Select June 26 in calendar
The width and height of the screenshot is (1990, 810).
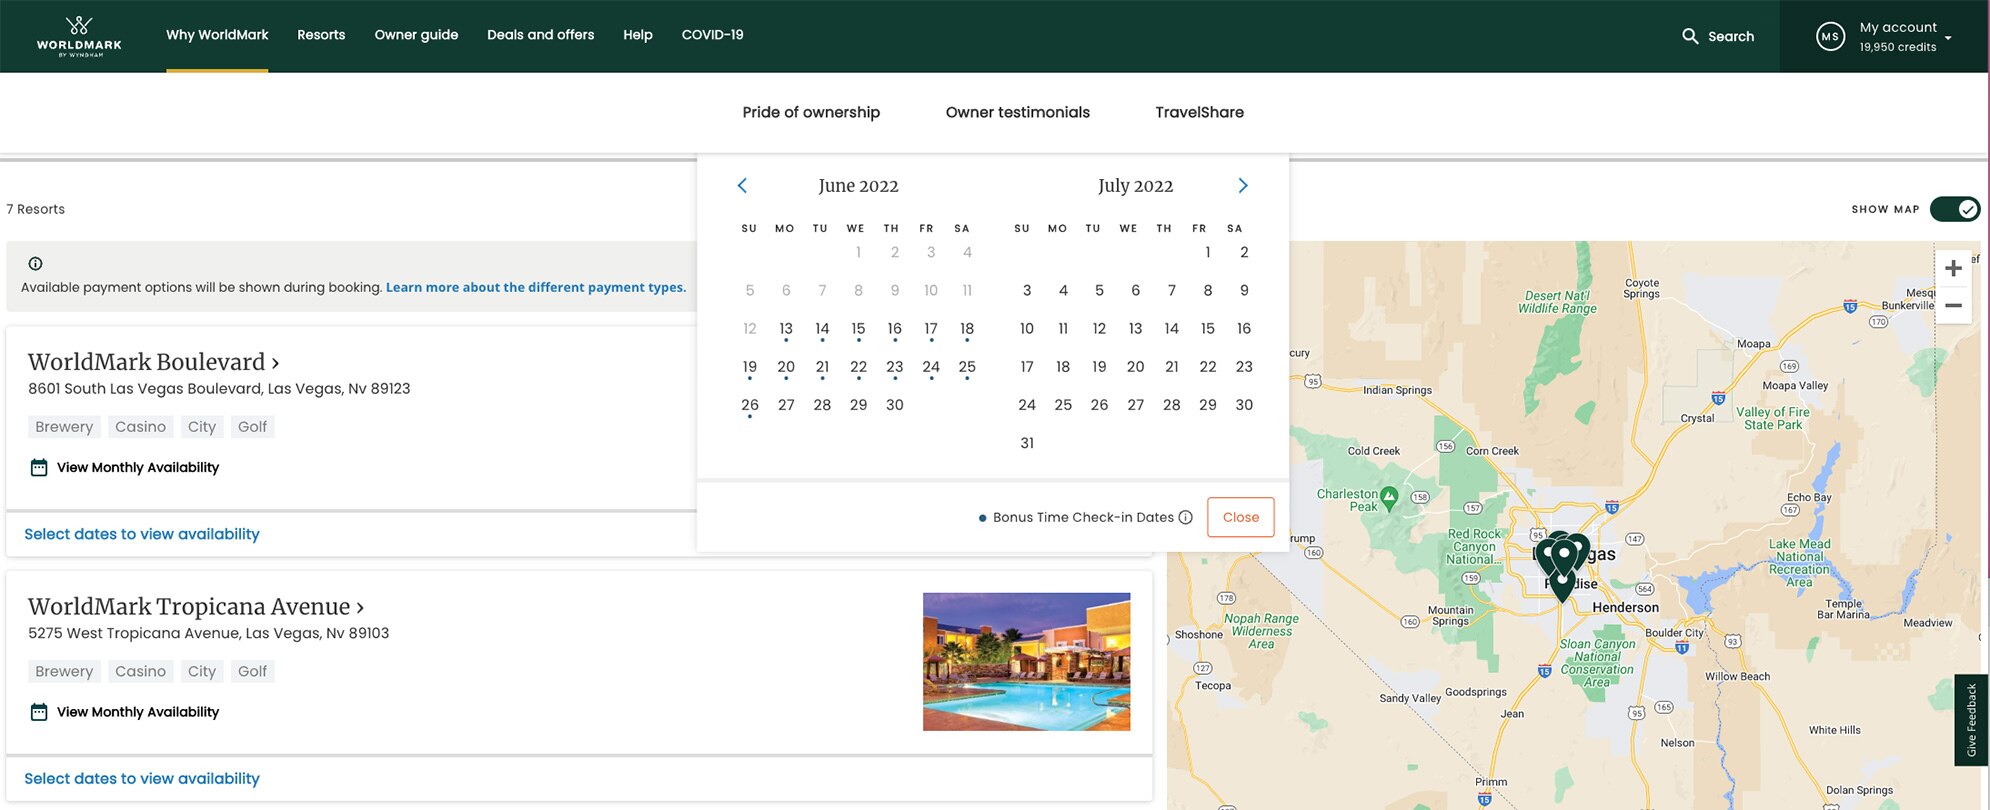tap(750, 405)
